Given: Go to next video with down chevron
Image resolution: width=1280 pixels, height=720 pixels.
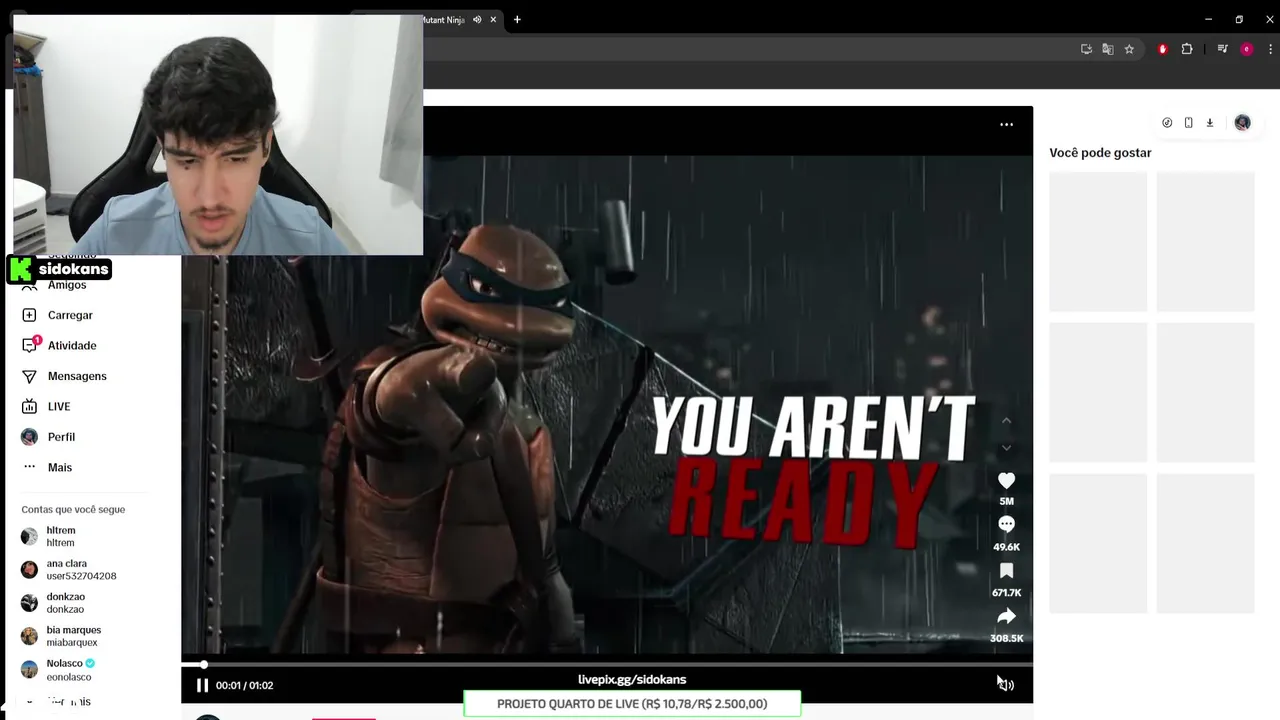Looking at the screenshot, I should pyautogui.click(x=1006, y=448).
